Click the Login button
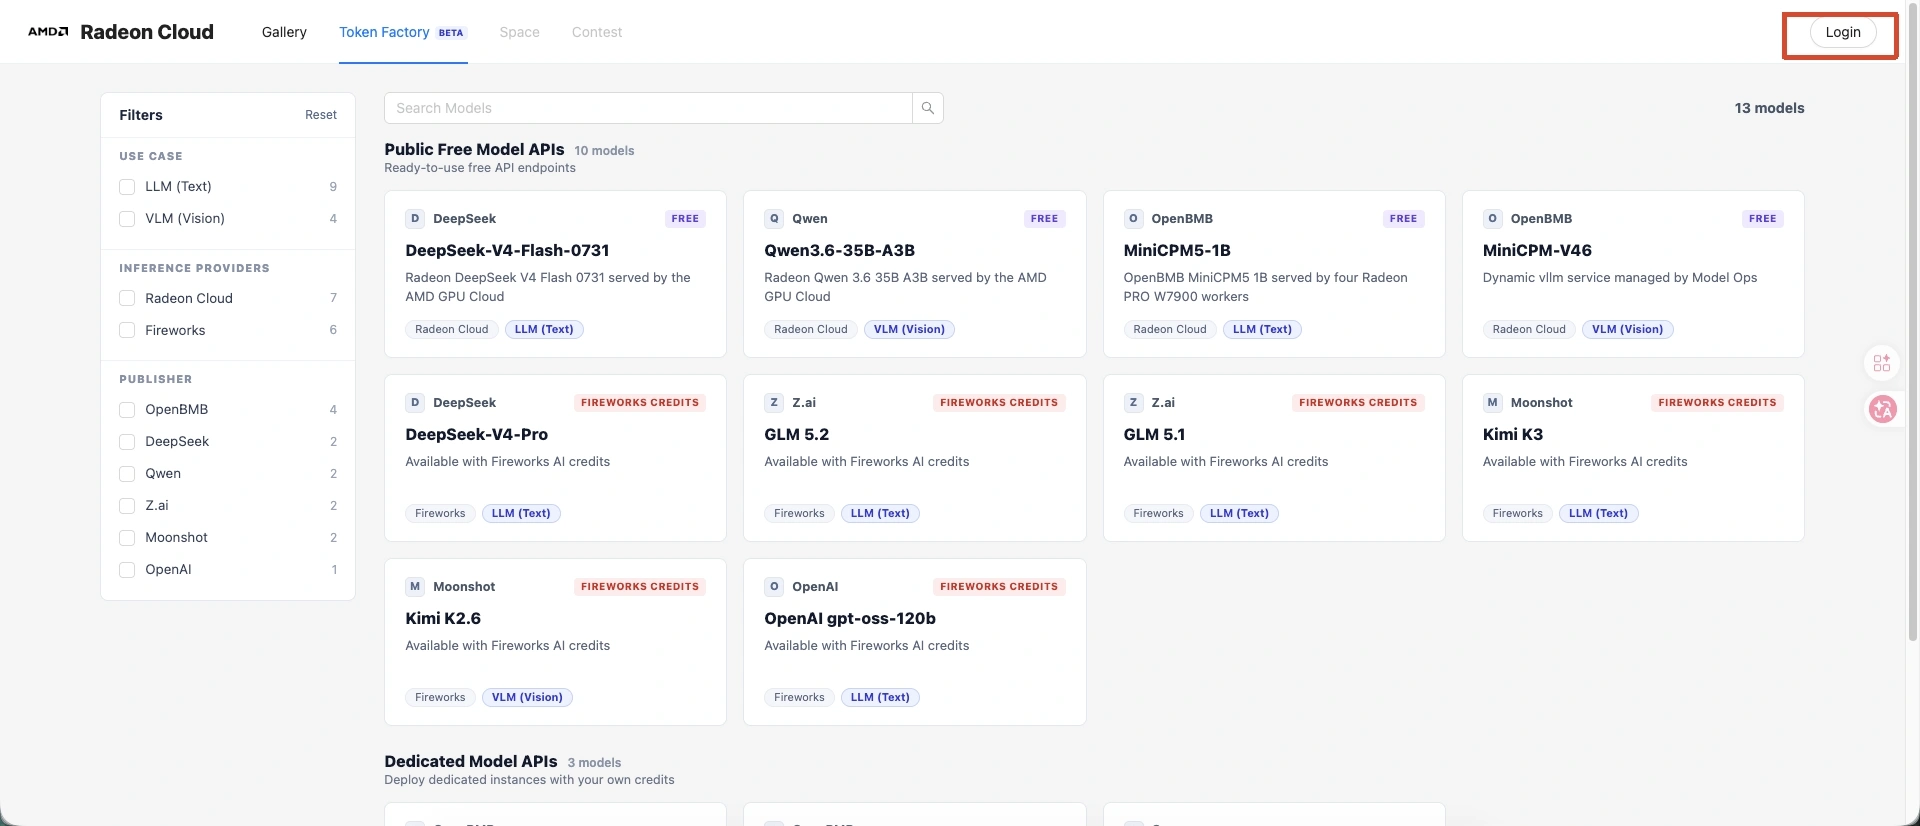 pos(1843,32)
